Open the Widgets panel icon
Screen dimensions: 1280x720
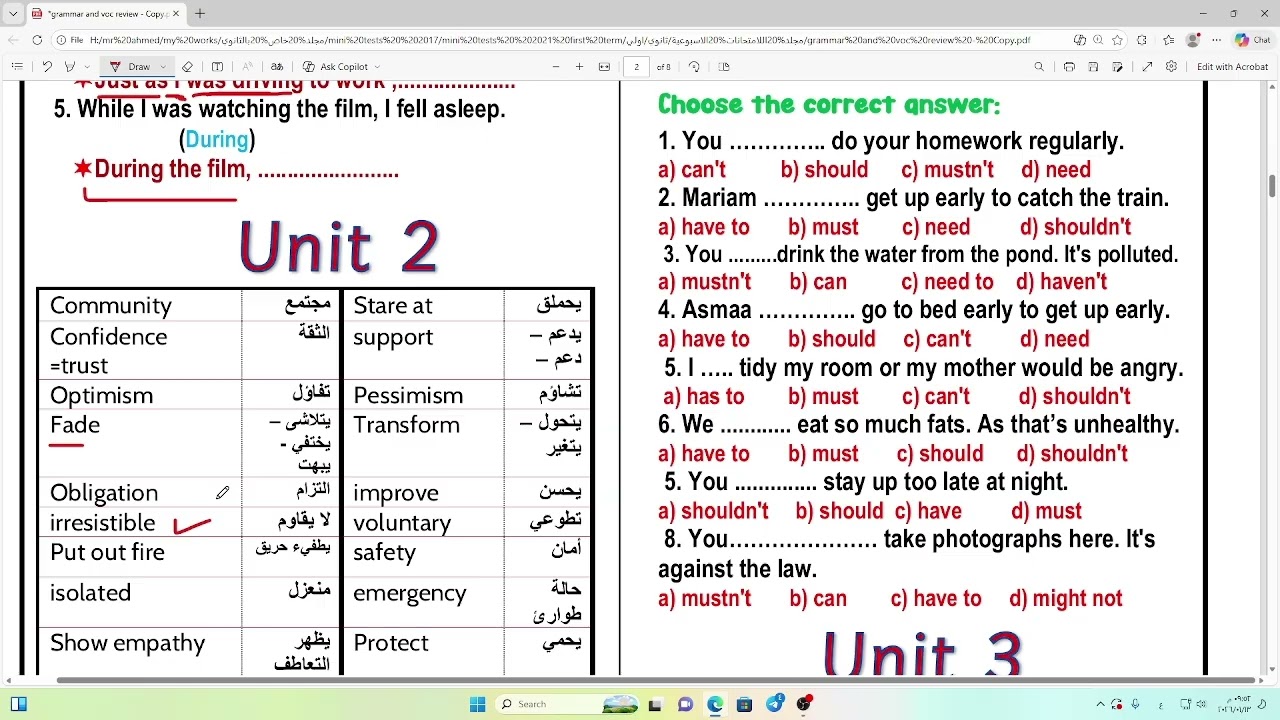pyautogui.click(x=18, y=704)
